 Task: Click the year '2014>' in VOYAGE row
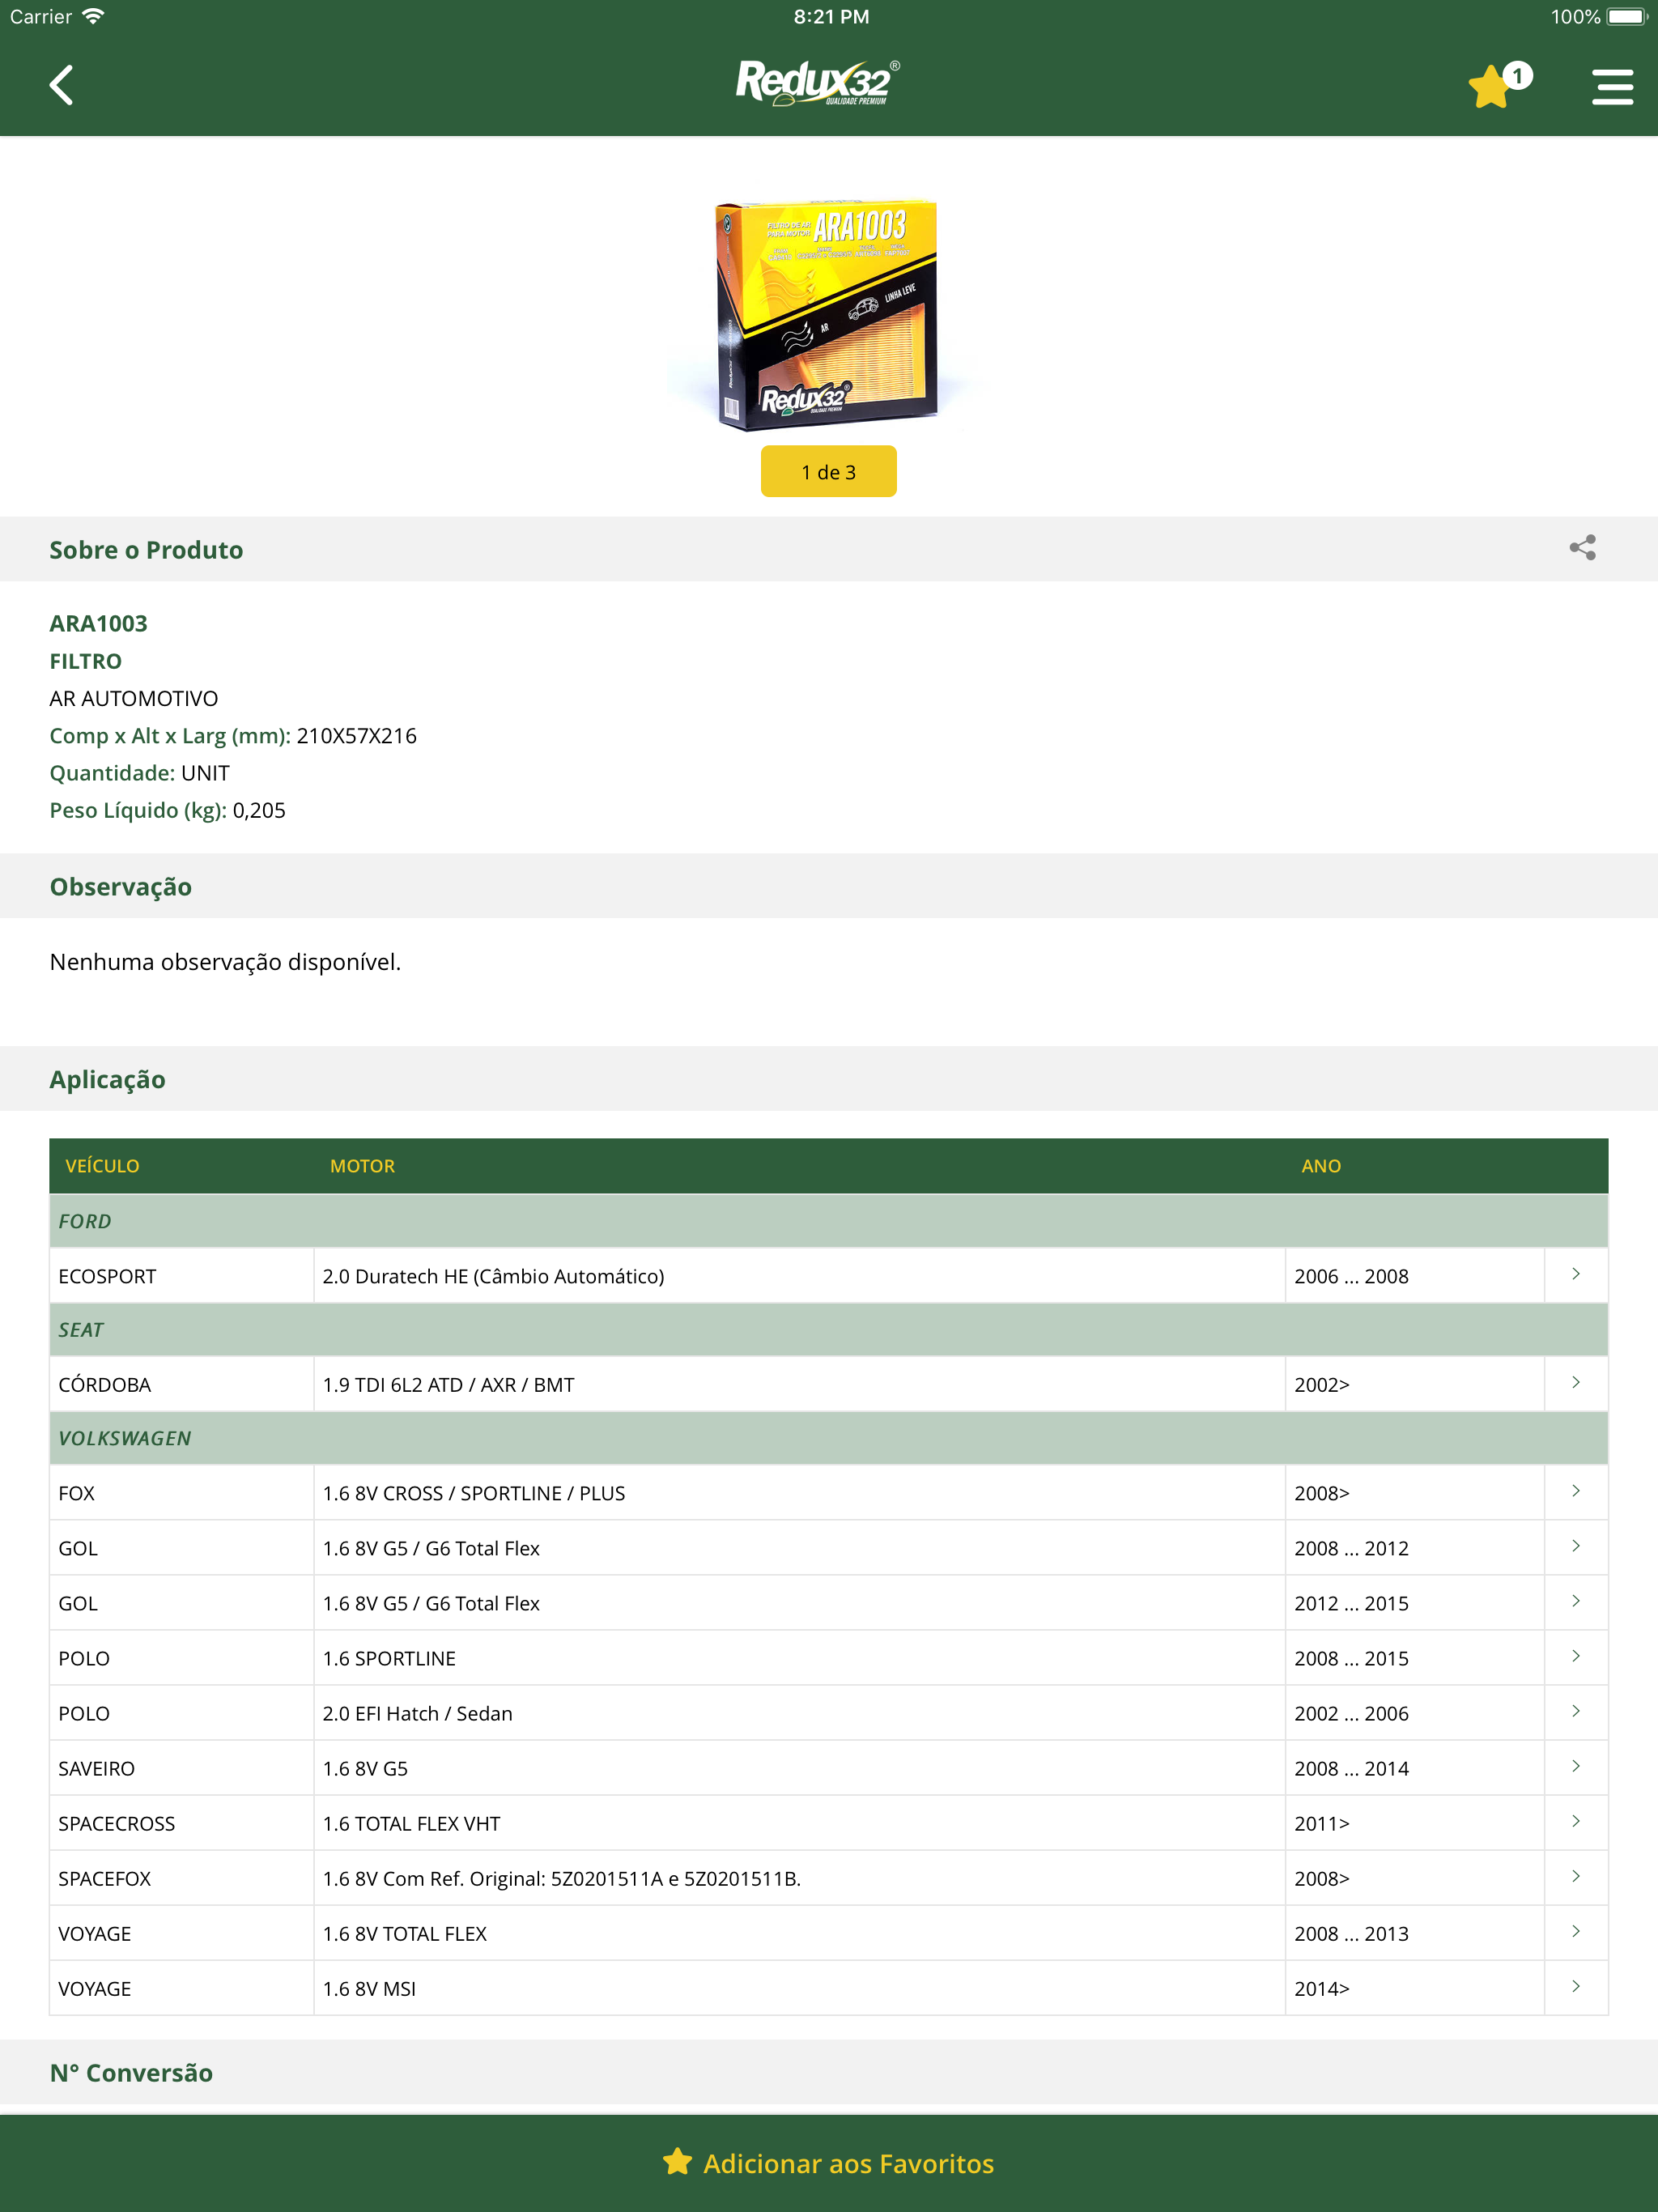click(1321, 1988)
